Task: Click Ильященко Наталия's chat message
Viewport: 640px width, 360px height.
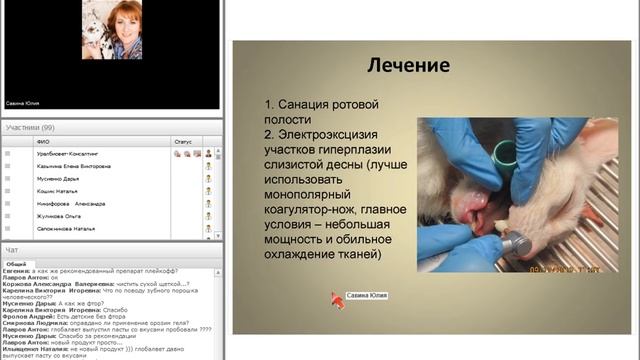Action: pos(93,352)
